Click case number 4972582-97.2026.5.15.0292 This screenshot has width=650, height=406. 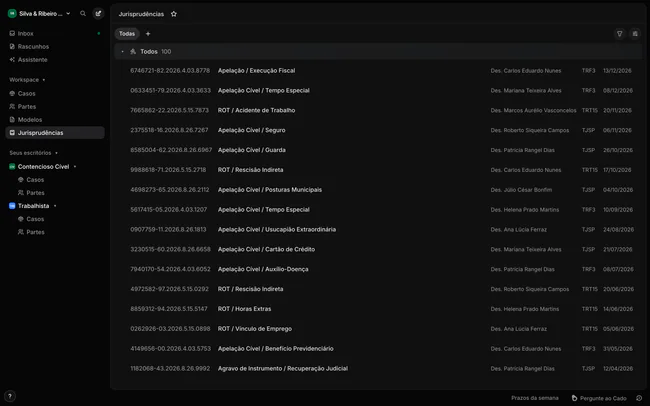[x=169, y=289]
